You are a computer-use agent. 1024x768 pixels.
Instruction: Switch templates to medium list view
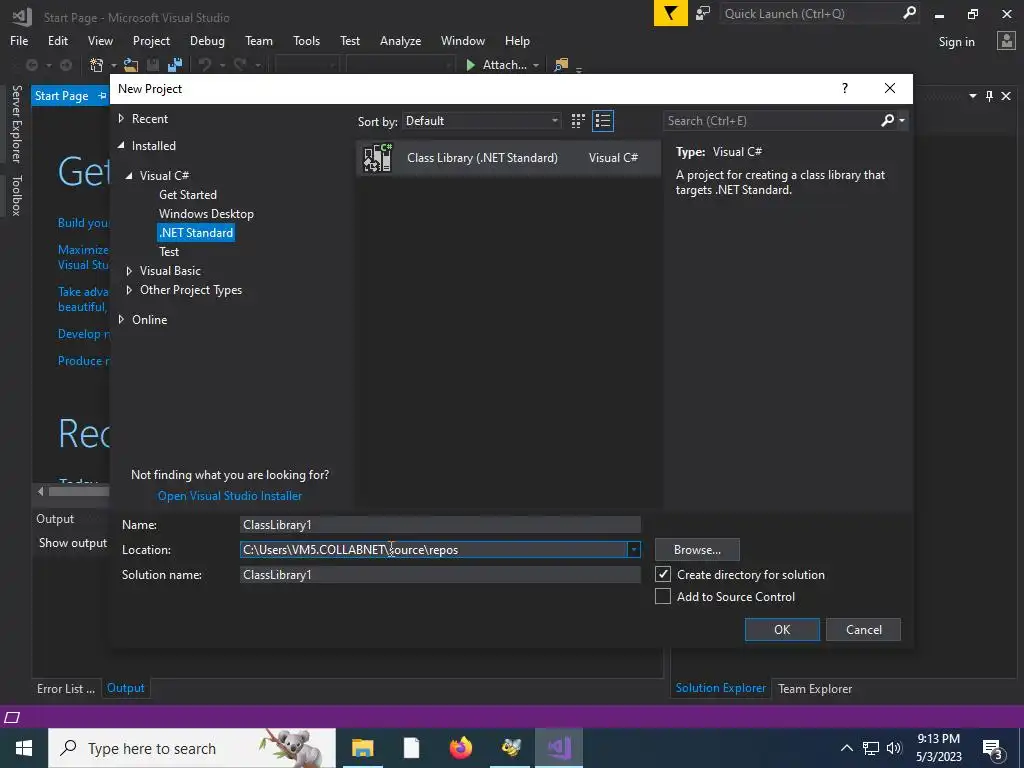click(603, 121)
